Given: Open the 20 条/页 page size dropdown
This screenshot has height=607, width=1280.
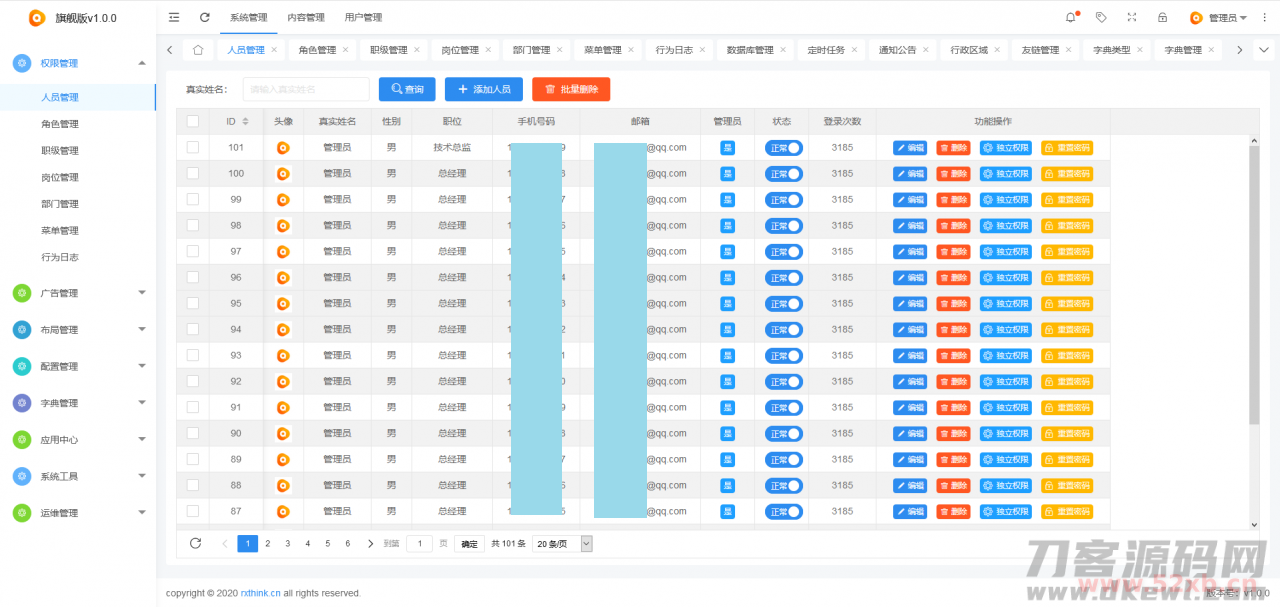Looking at the screenshot, I should pos(562,543).
